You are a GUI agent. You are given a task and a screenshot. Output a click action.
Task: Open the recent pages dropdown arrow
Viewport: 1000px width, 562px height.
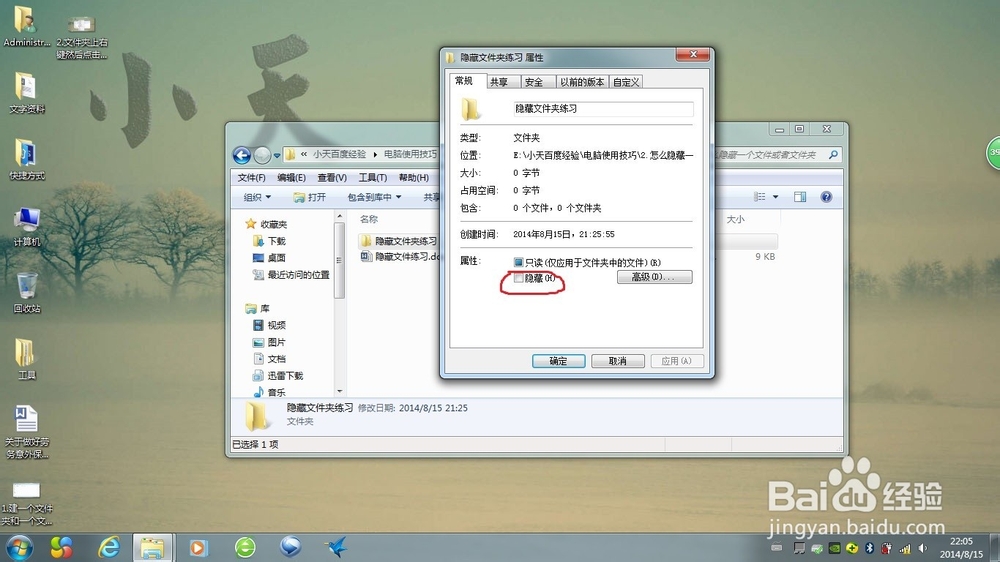point(277,155)
